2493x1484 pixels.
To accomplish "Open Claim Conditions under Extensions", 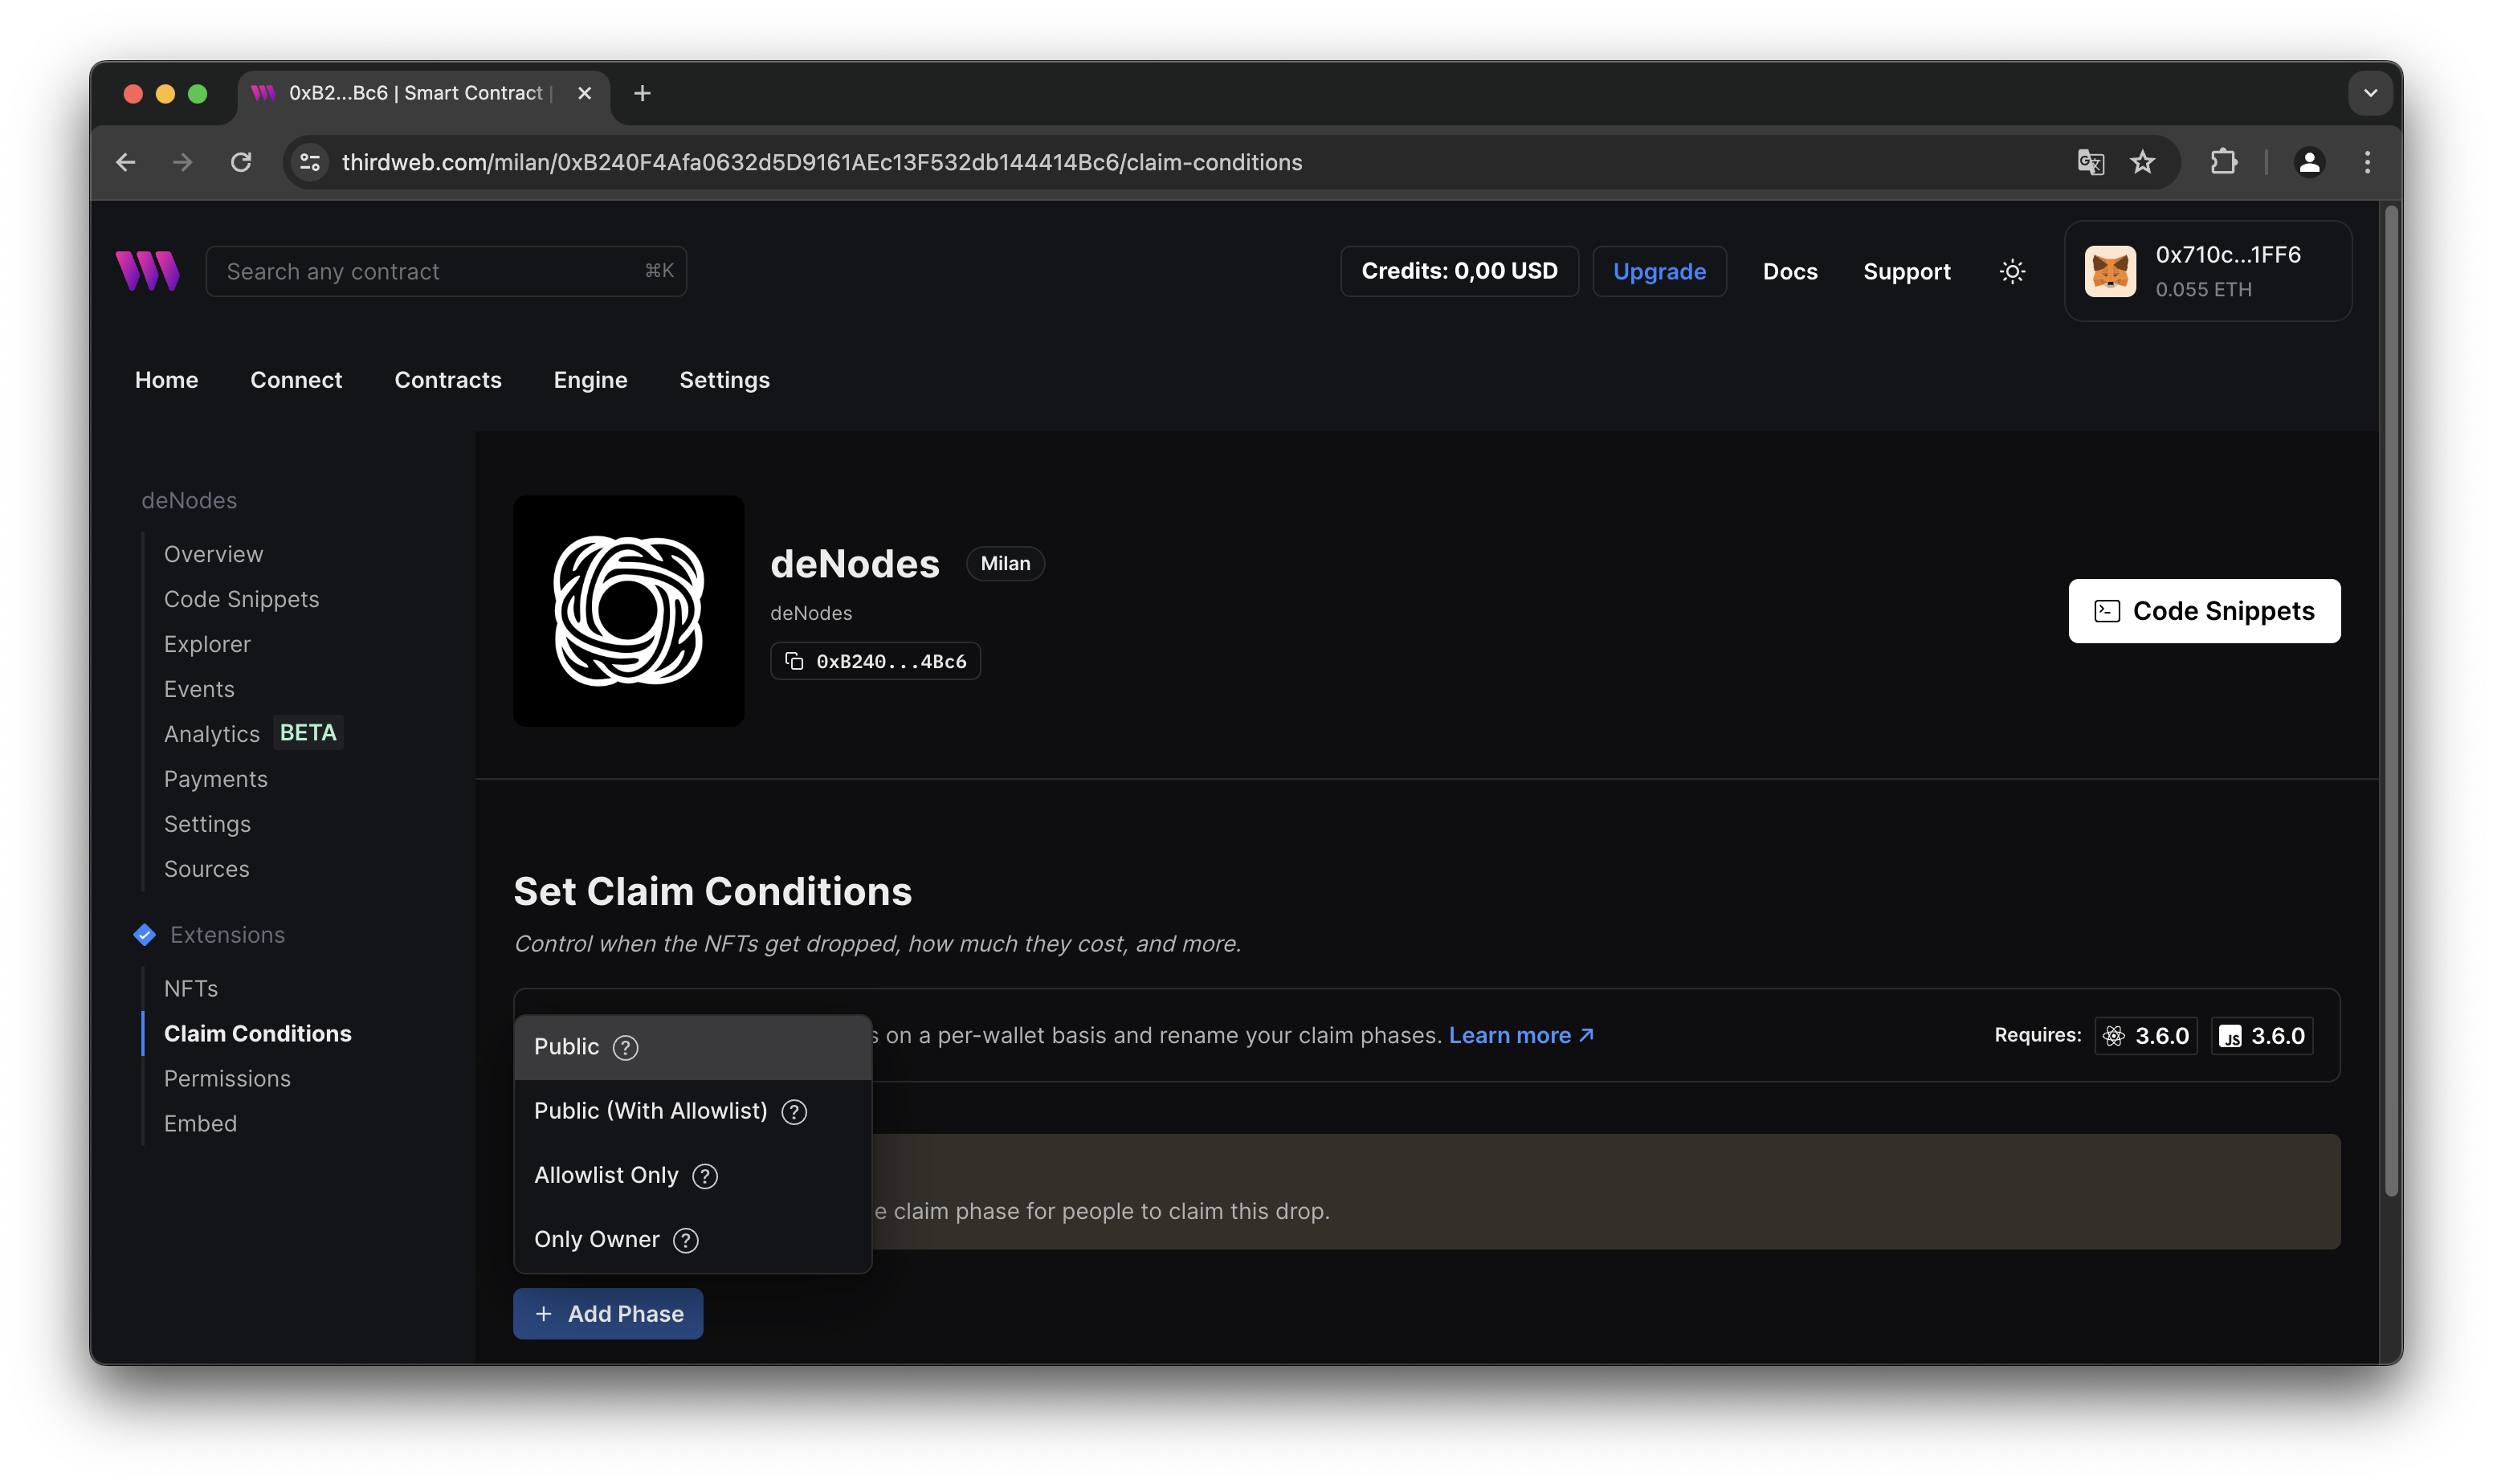I will 258,1034.
